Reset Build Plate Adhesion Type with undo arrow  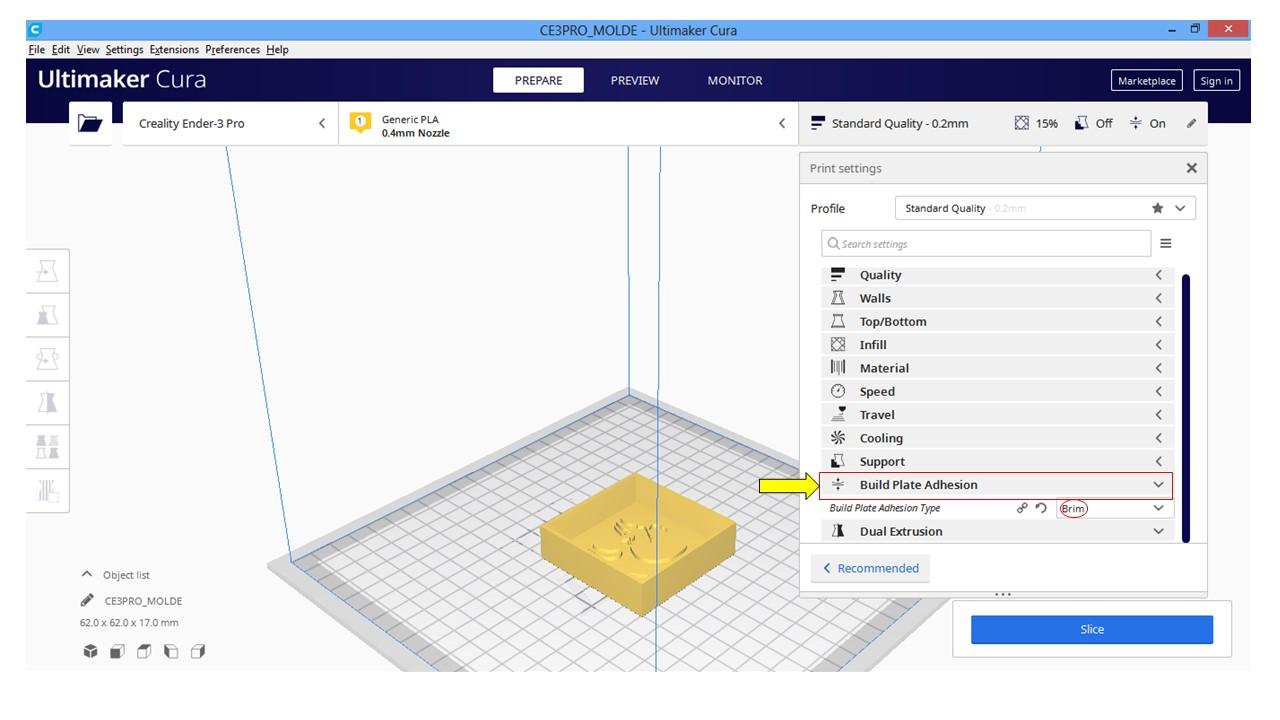point(1041,508)
